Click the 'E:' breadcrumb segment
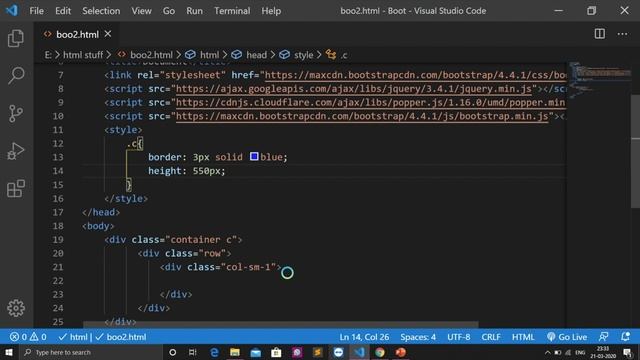This screenshot has width=640, height=360. point(48,55)
